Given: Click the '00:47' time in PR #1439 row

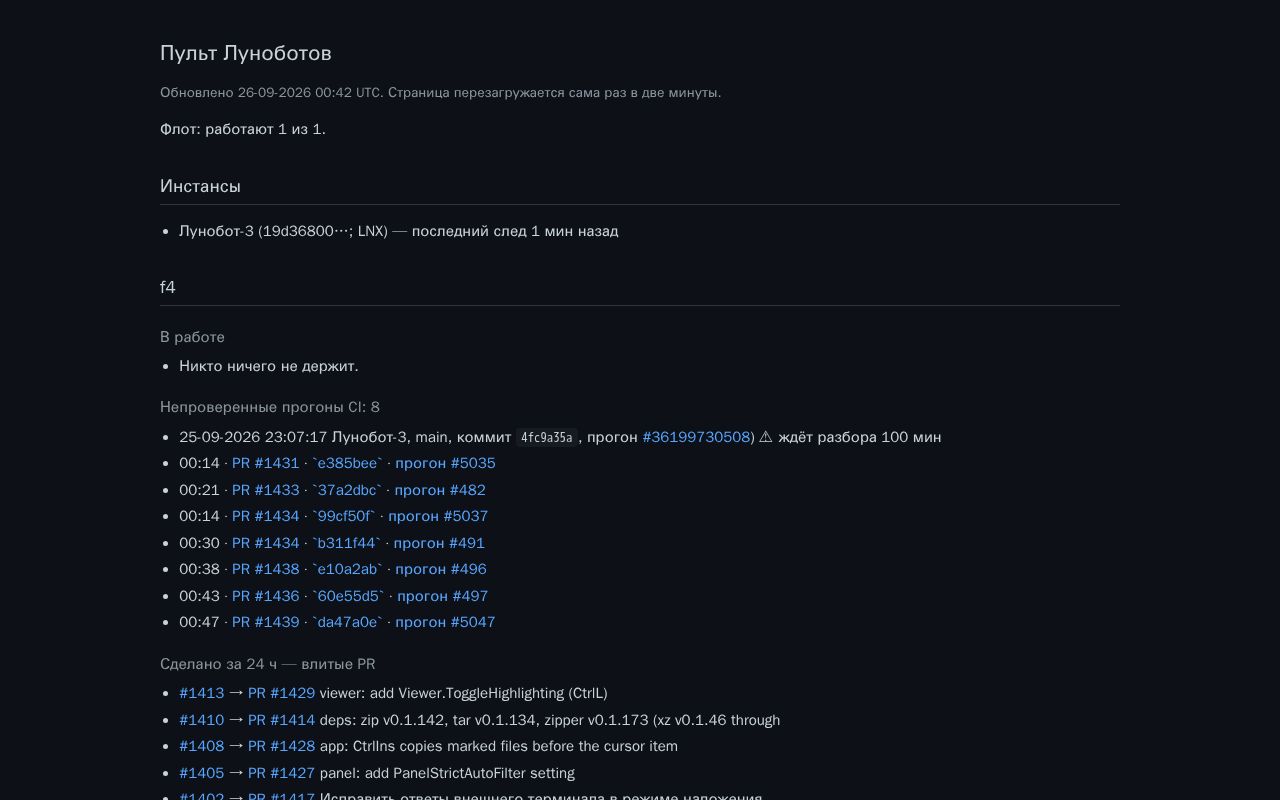Looking at the screenshot, I should 199,622.
